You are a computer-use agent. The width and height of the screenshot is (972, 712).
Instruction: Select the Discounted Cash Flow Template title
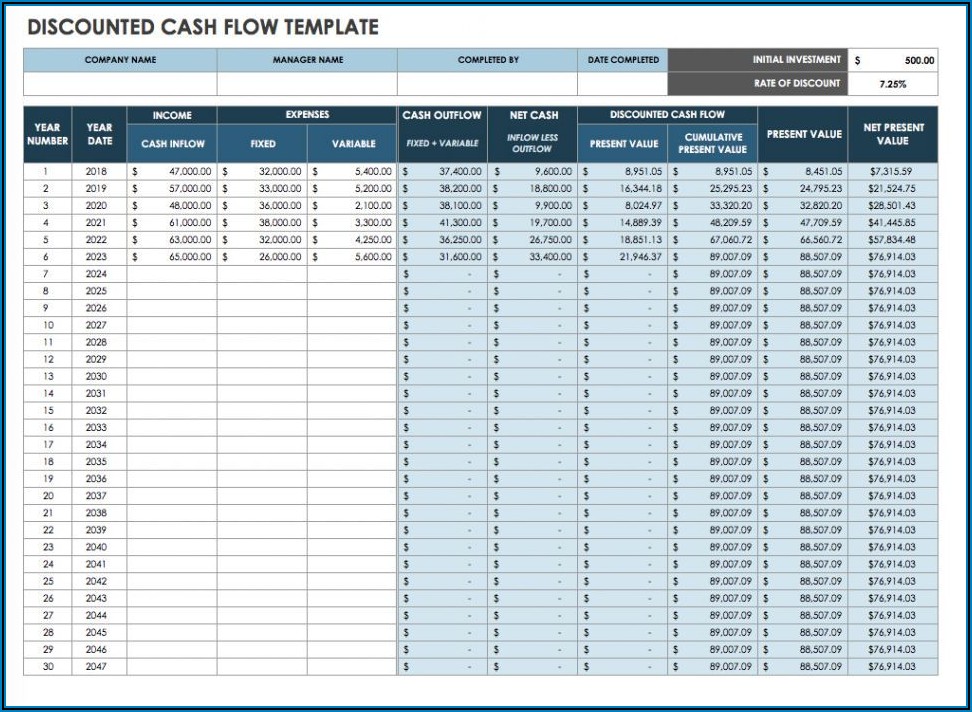(203, 27)
